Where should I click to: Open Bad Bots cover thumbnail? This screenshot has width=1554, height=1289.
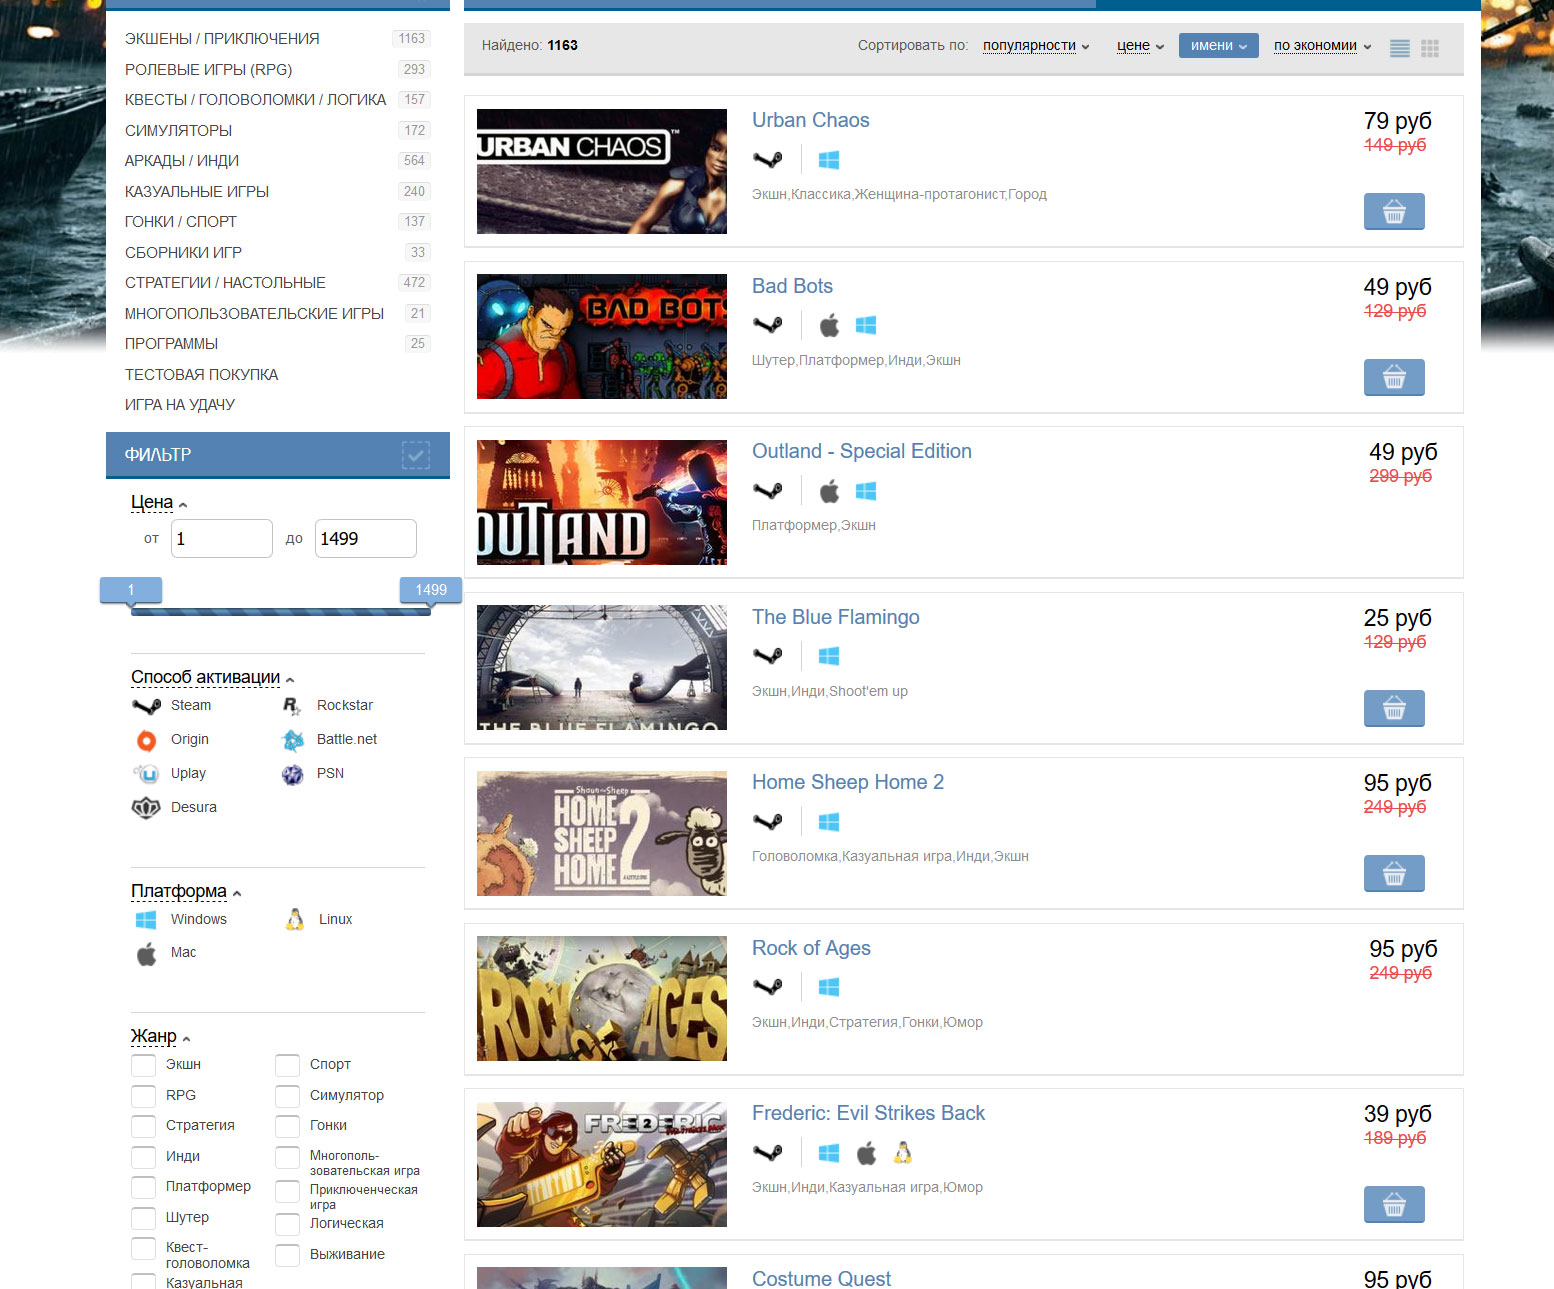602,337
